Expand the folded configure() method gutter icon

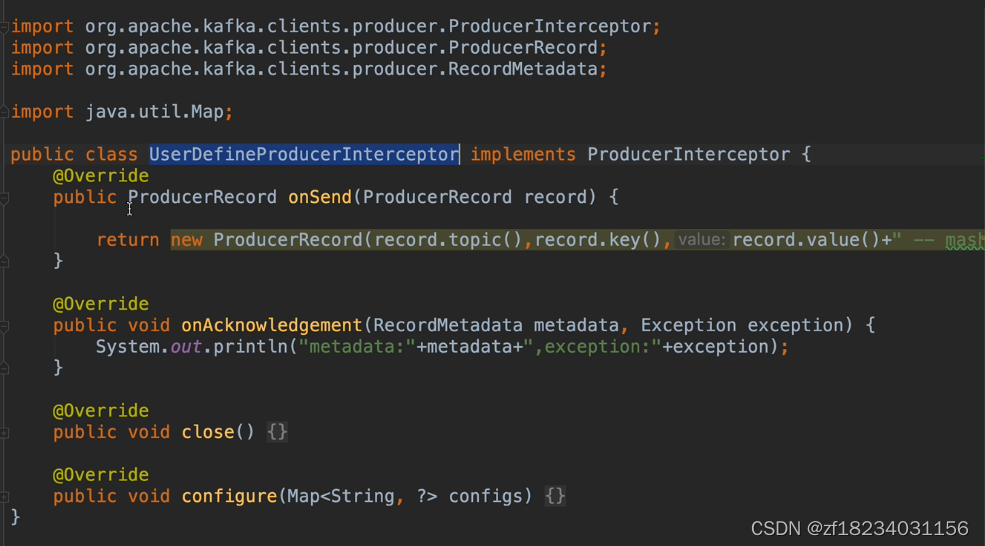[4, 497]
